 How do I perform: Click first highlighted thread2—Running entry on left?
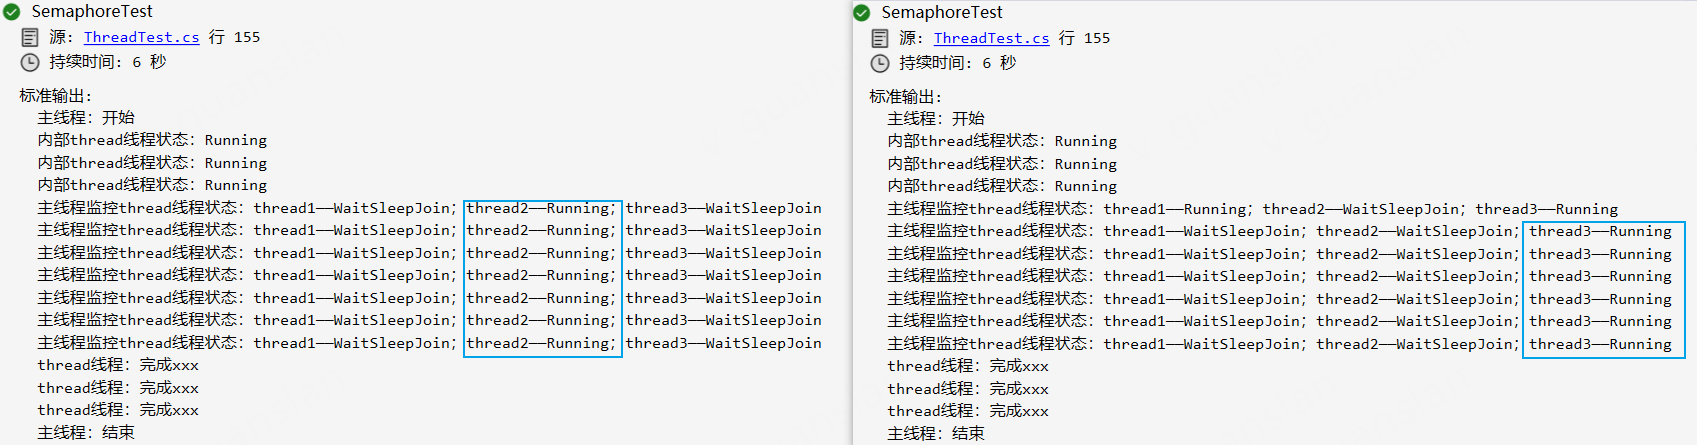(x=540, y=208)
